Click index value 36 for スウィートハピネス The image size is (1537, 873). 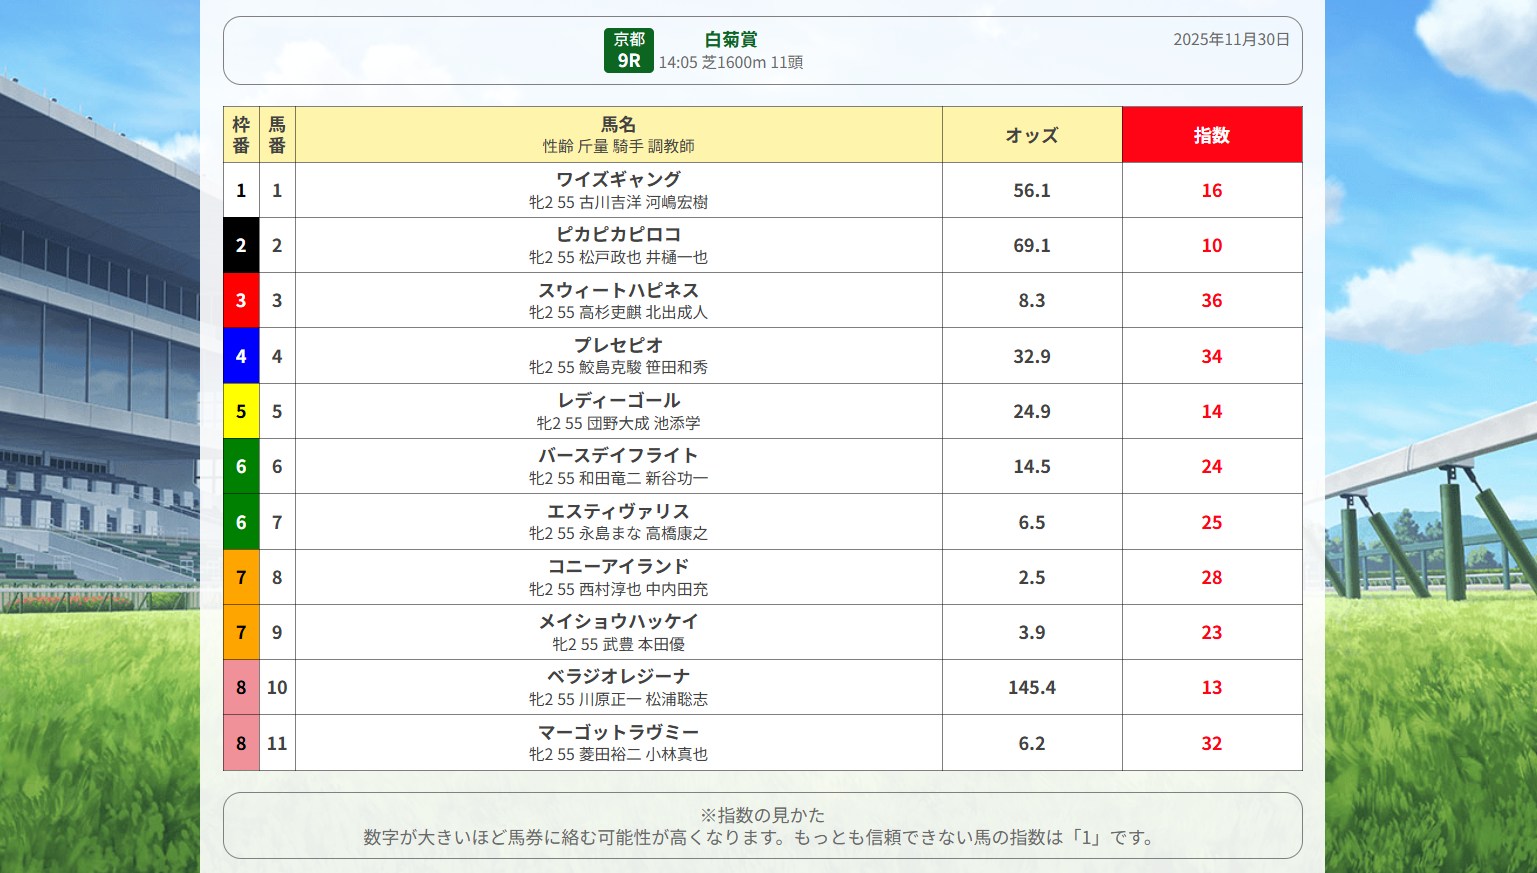[1211, 300]
